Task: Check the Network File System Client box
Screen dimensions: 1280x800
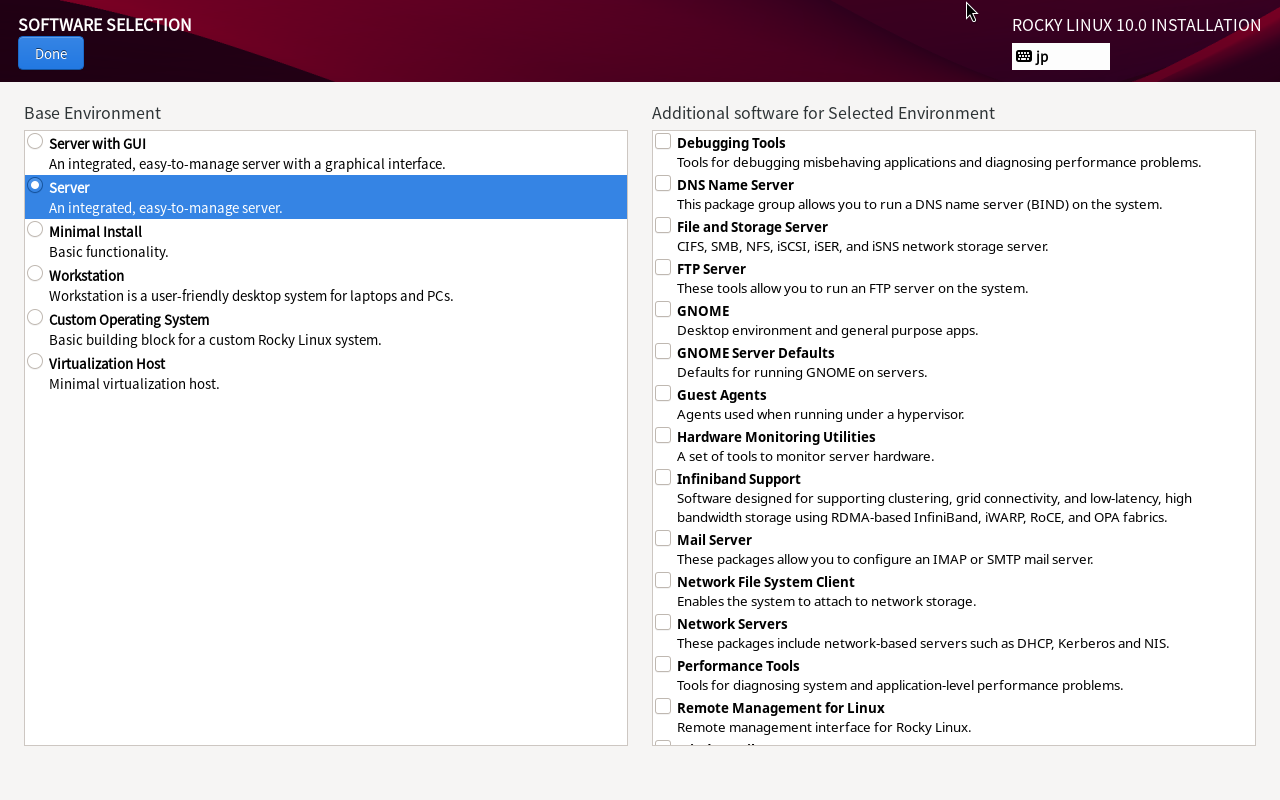Action: [x=663, y=580]
